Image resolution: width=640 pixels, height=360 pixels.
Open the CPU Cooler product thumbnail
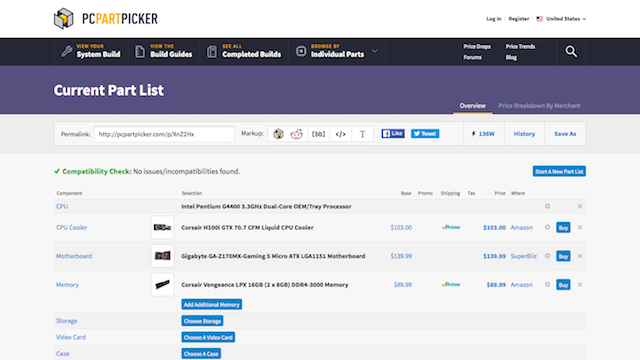click(162, 227)
